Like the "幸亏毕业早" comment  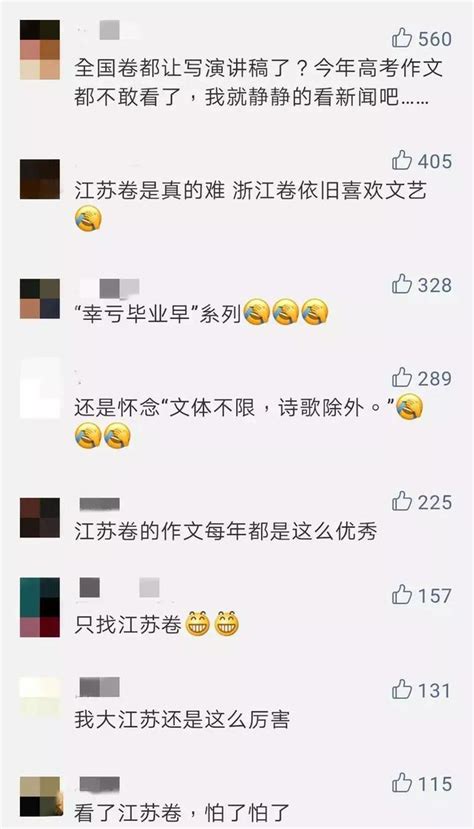[402, 284]
